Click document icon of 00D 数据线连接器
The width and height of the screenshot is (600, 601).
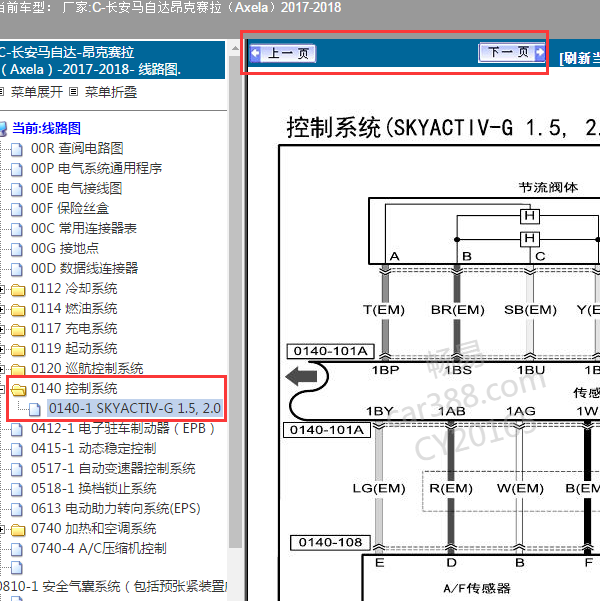(x=16, y=269)
